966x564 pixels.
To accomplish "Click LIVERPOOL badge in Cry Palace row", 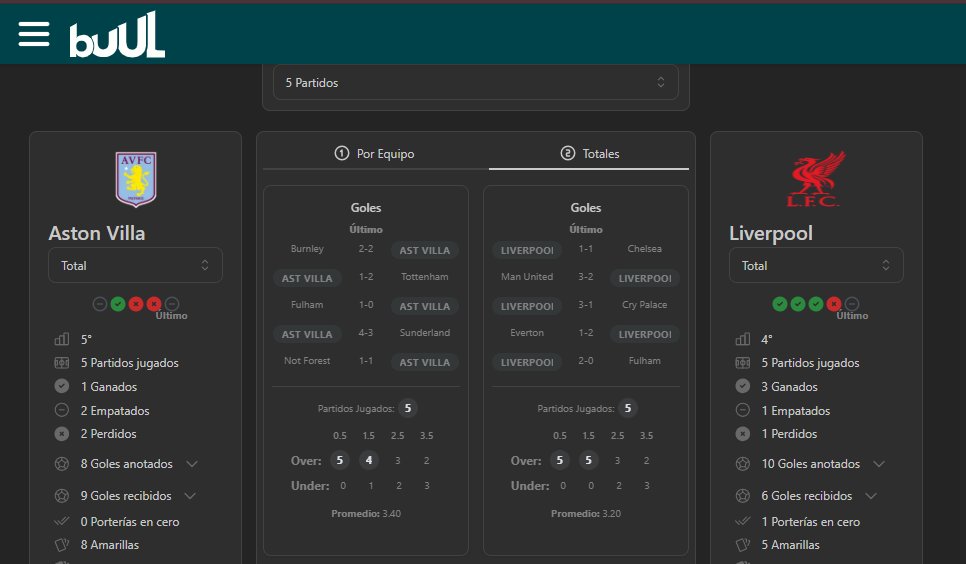I will click(527, 306).
